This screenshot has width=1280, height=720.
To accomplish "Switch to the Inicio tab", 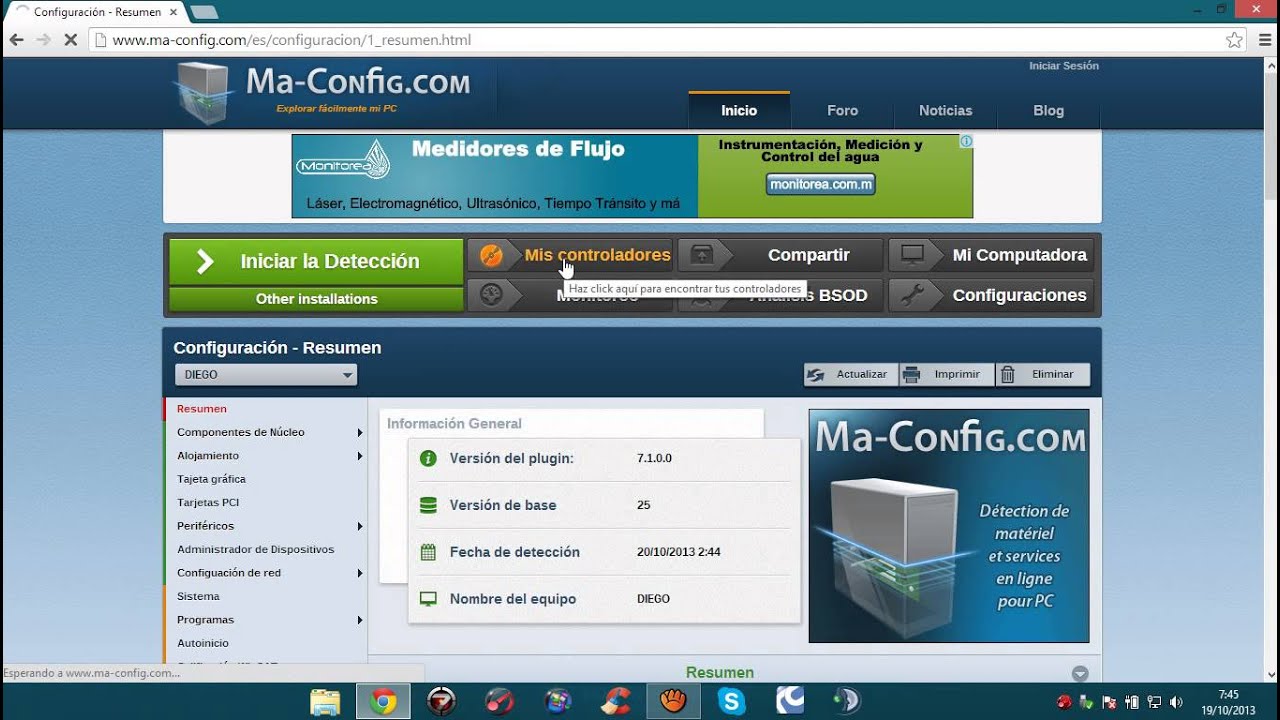I will coord(739,110).
